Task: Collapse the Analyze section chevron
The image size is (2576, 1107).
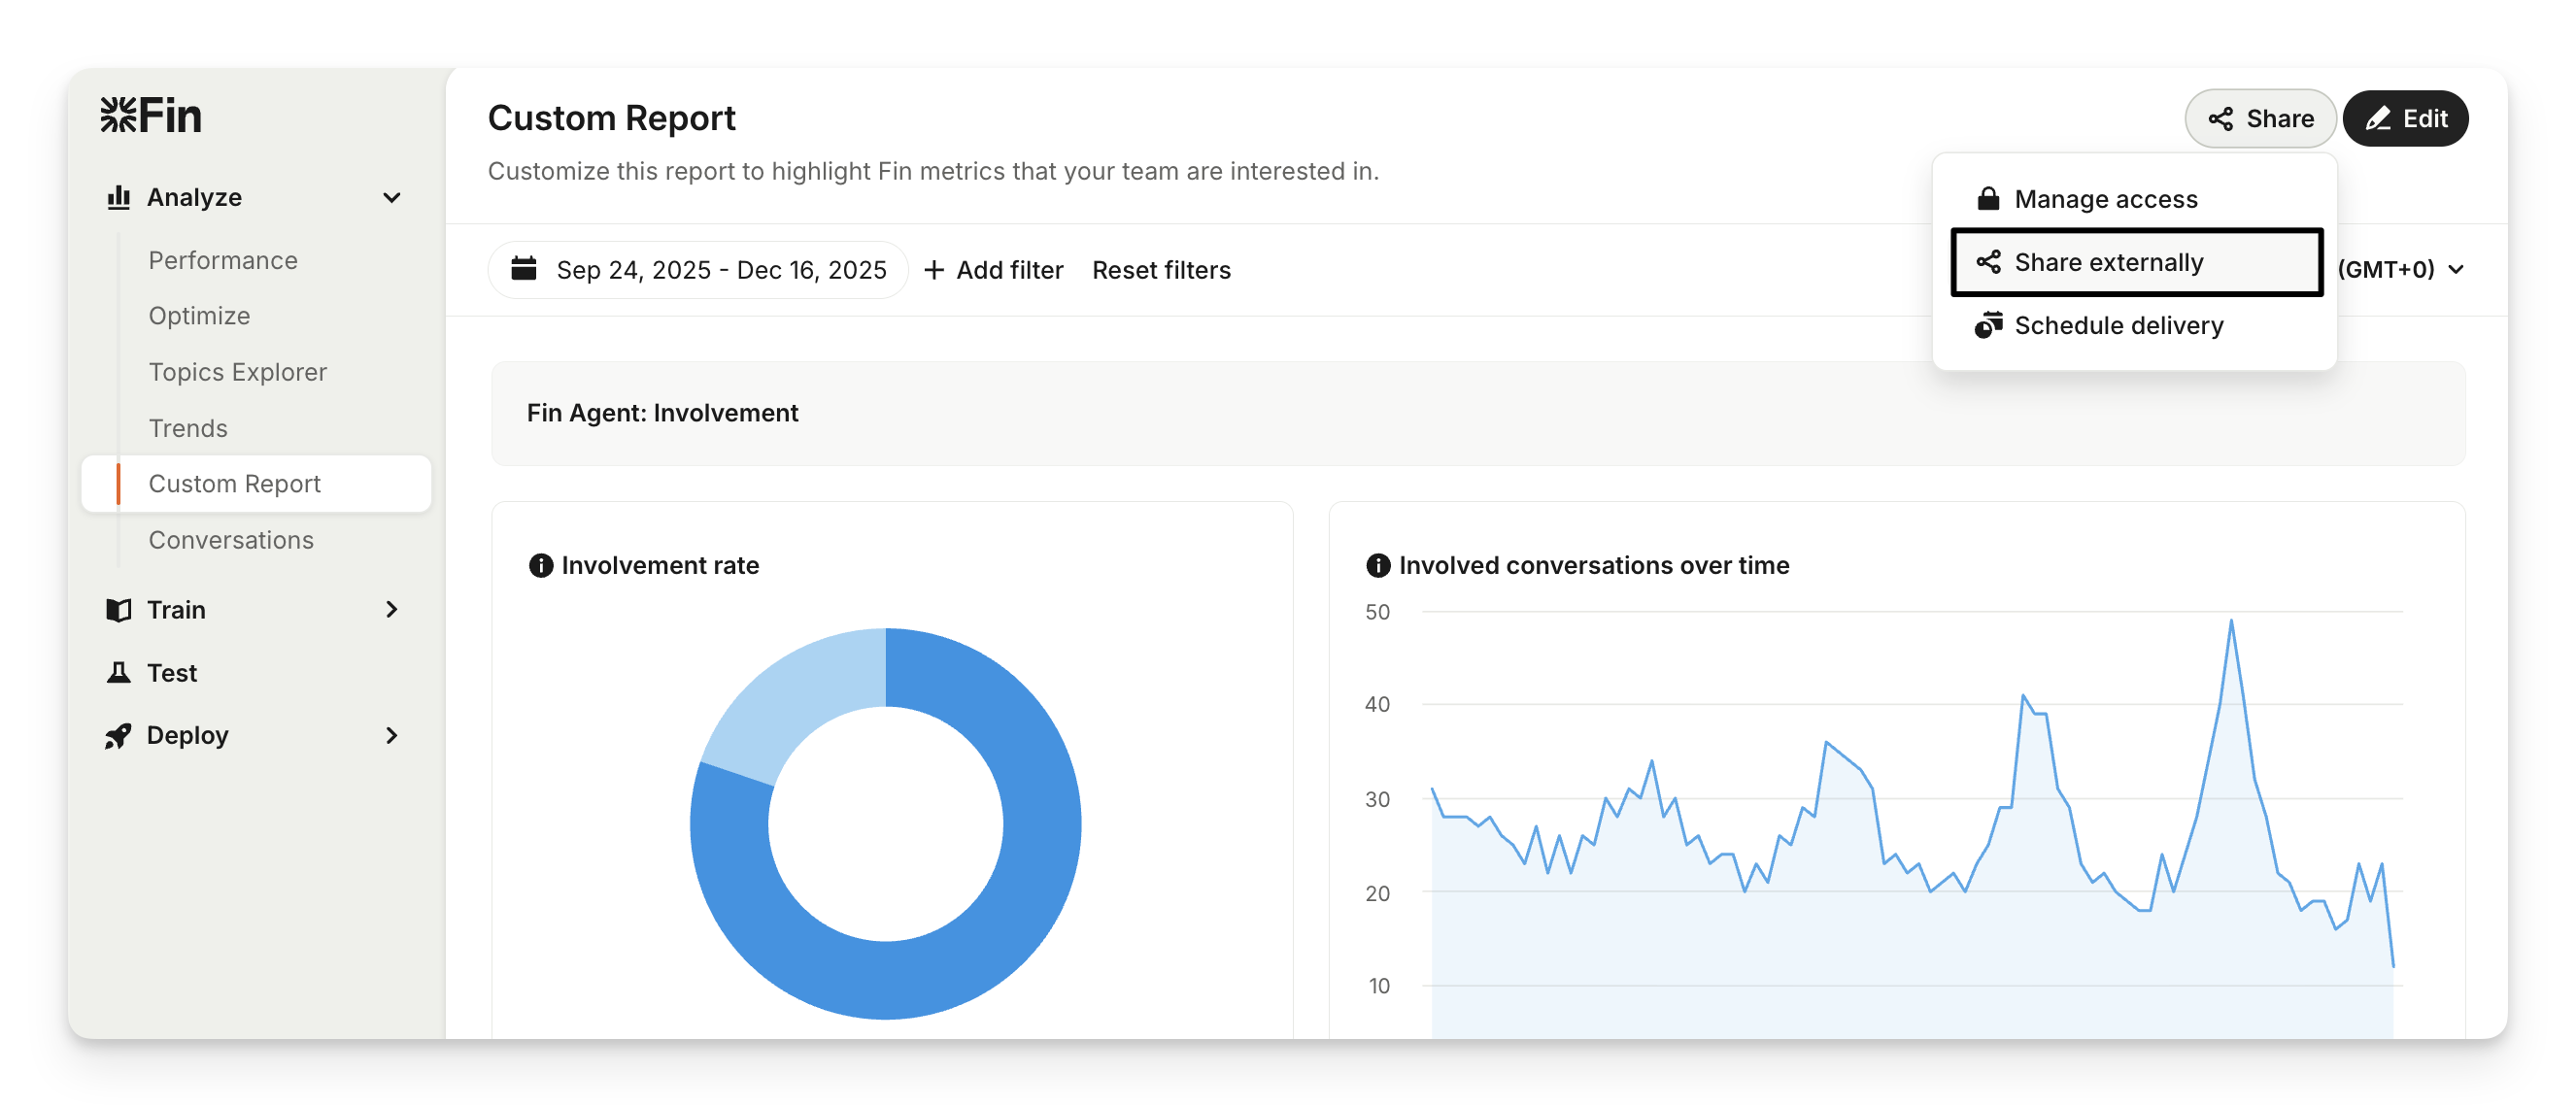Action: [392, 198]
